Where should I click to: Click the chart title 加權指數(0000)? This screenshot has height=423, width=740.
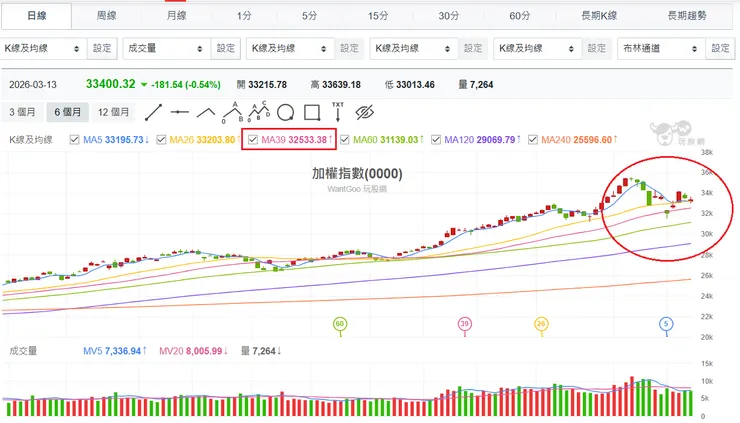357,174
